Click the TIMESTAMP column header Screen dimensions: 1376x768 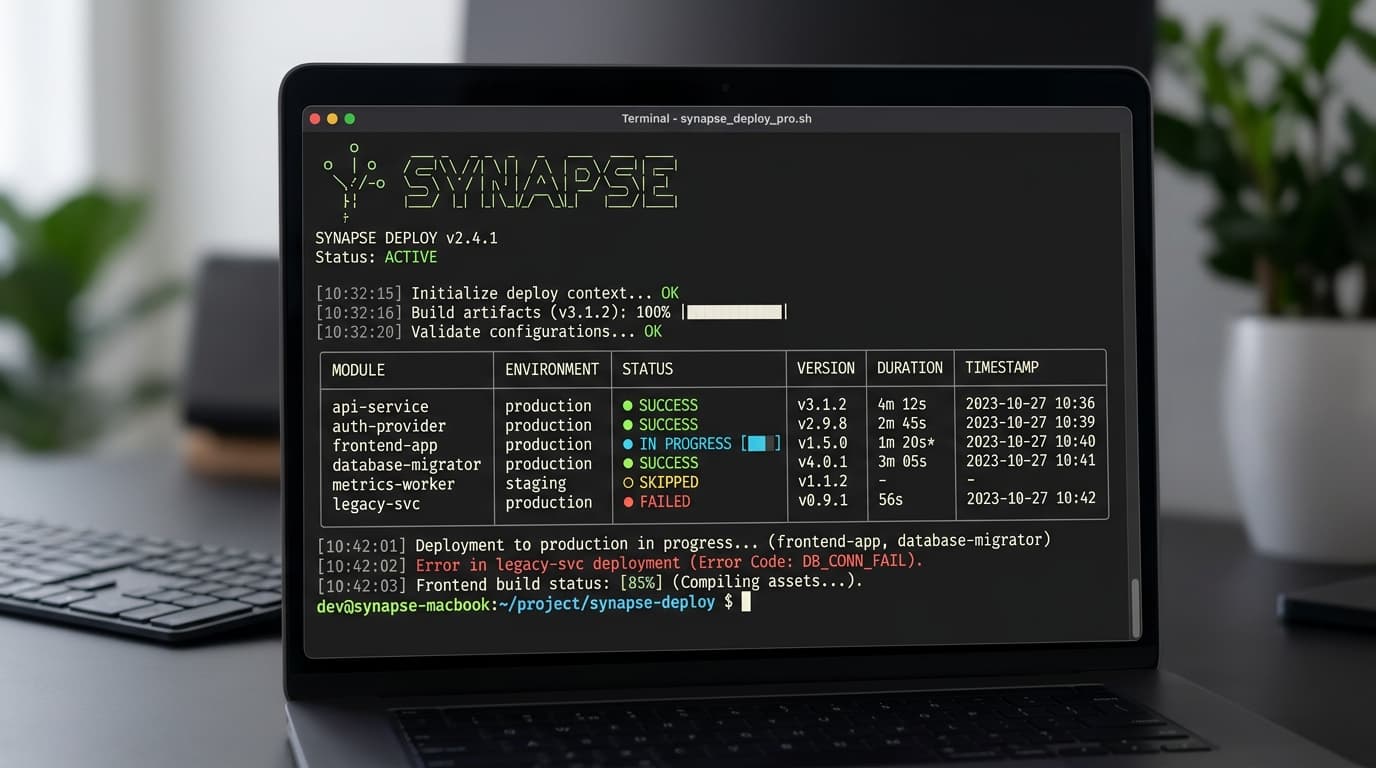tap(1002, 367)
